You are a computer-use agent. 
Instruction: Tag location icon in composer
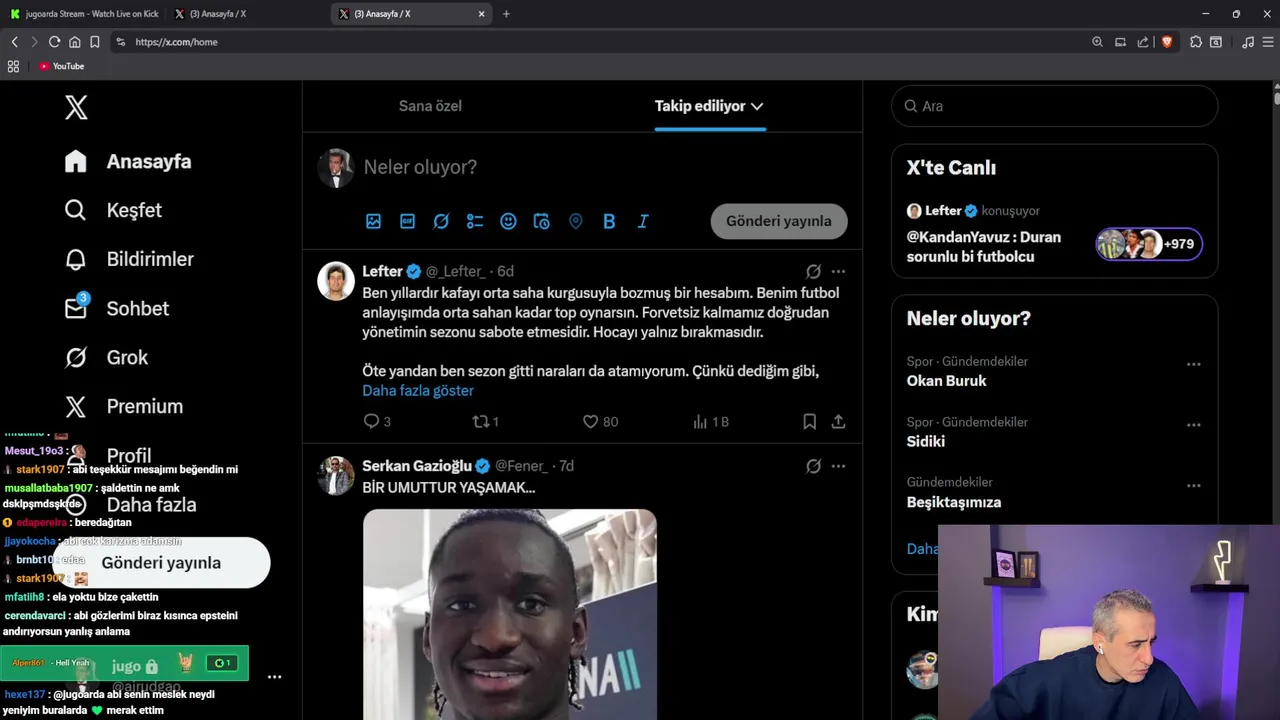[575, 221]
